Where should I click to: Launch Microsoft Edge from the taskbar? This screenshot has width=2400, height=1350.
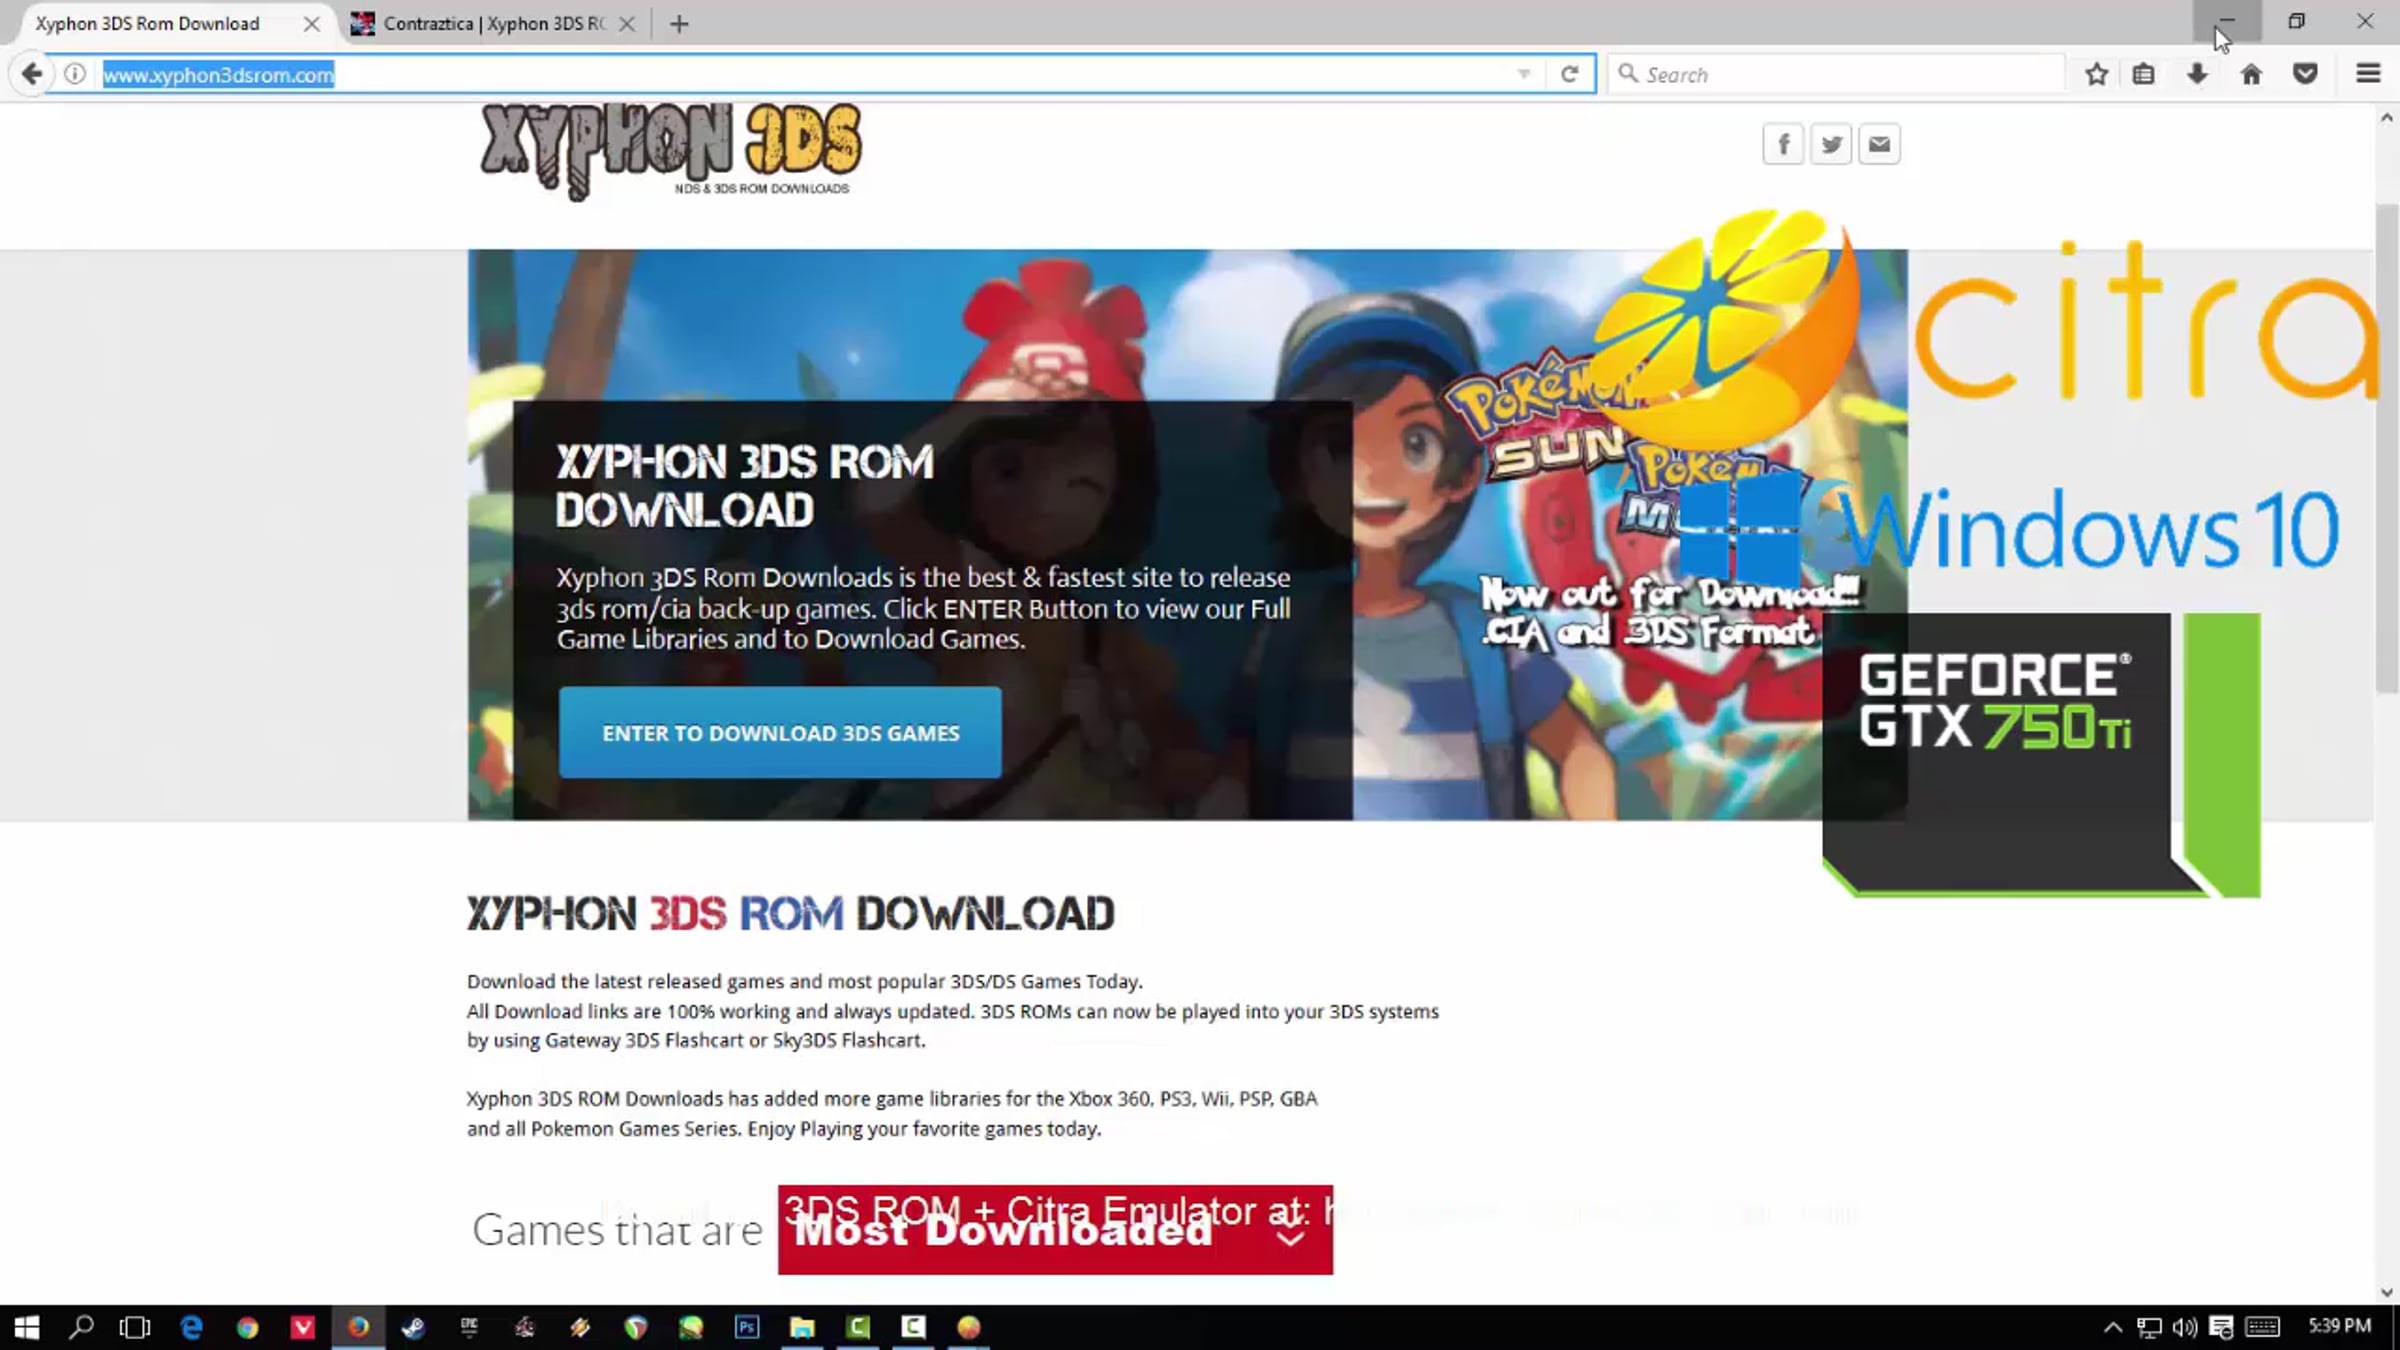pos(191,1327)
